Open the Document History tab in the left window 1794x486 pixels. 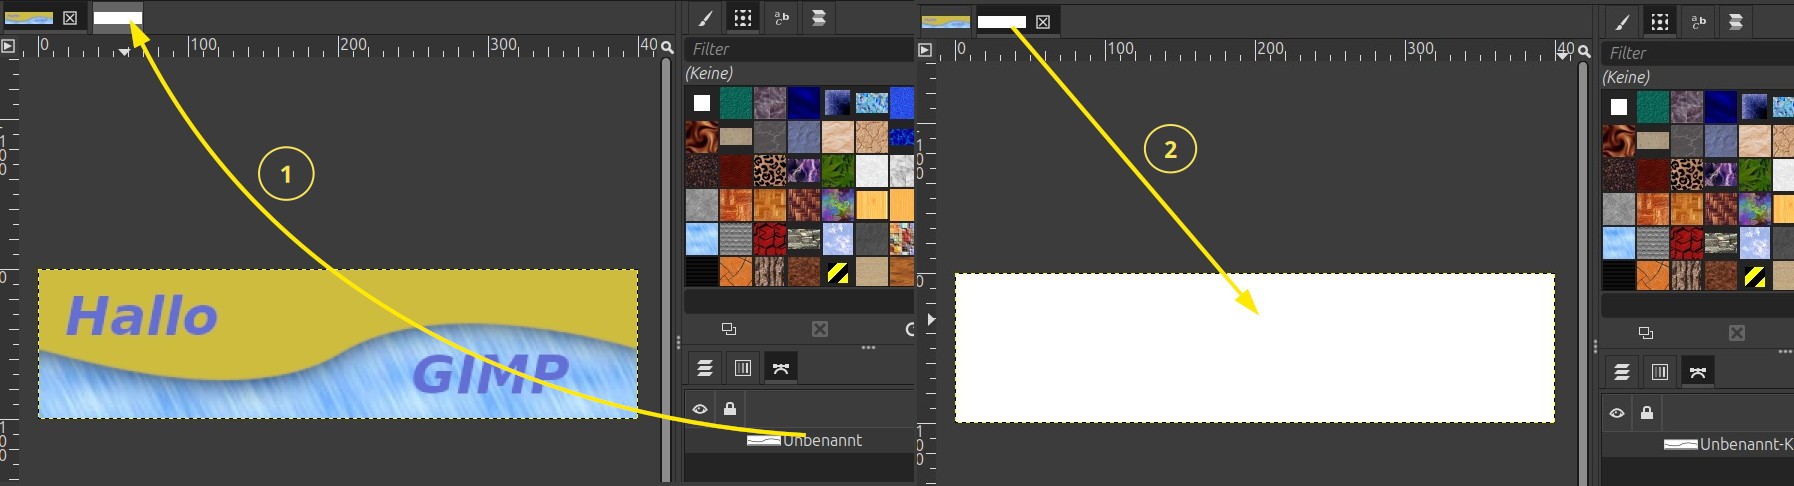click(819, 18)
